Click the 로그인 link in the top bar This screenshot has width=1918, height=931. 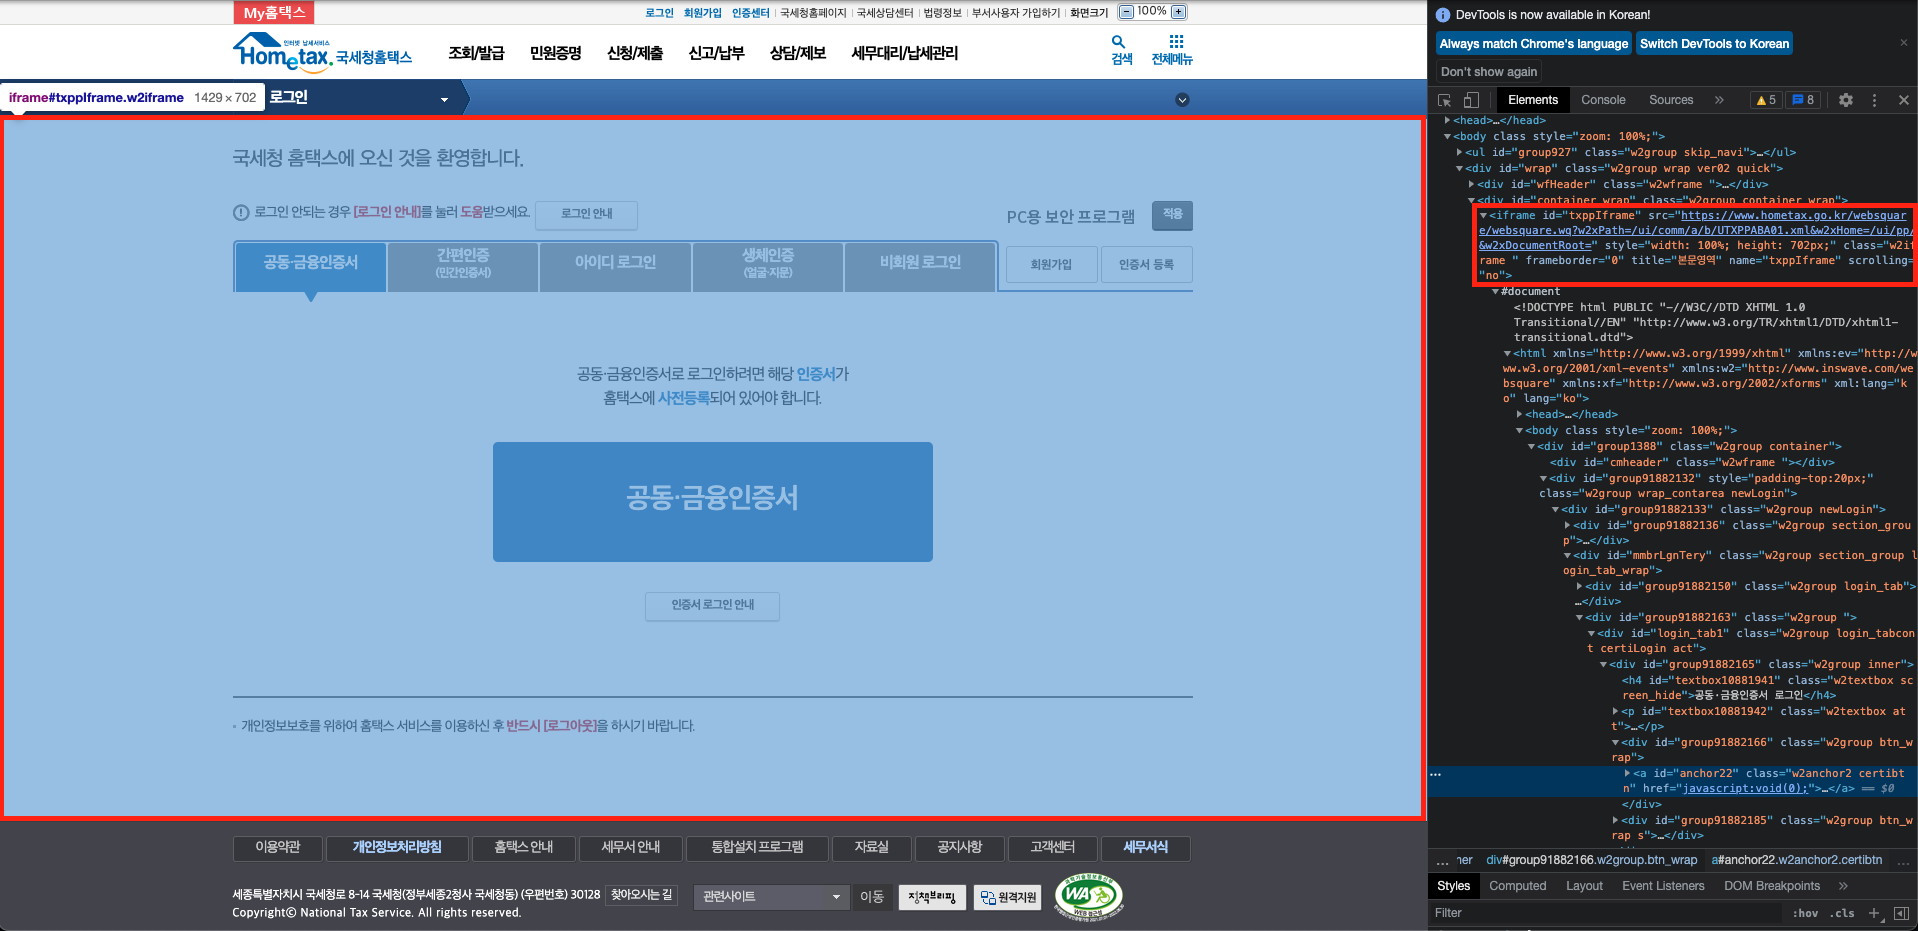659,13
